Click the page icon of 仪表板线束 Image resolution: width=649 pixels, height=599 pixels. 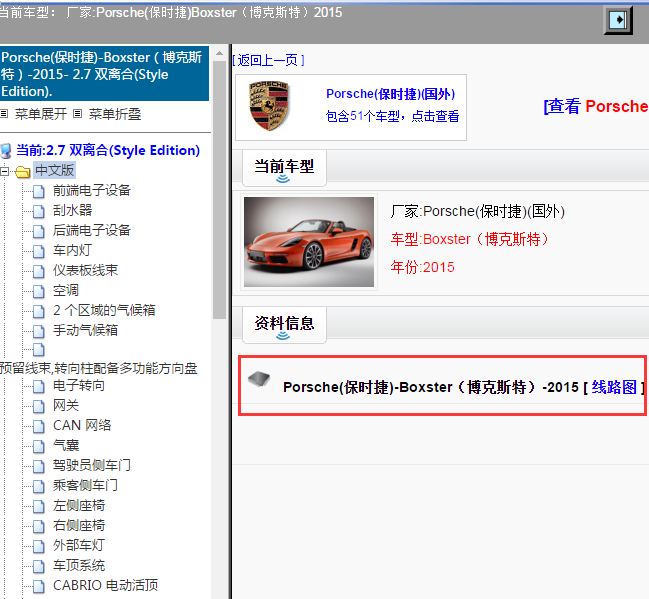[38, 271]
